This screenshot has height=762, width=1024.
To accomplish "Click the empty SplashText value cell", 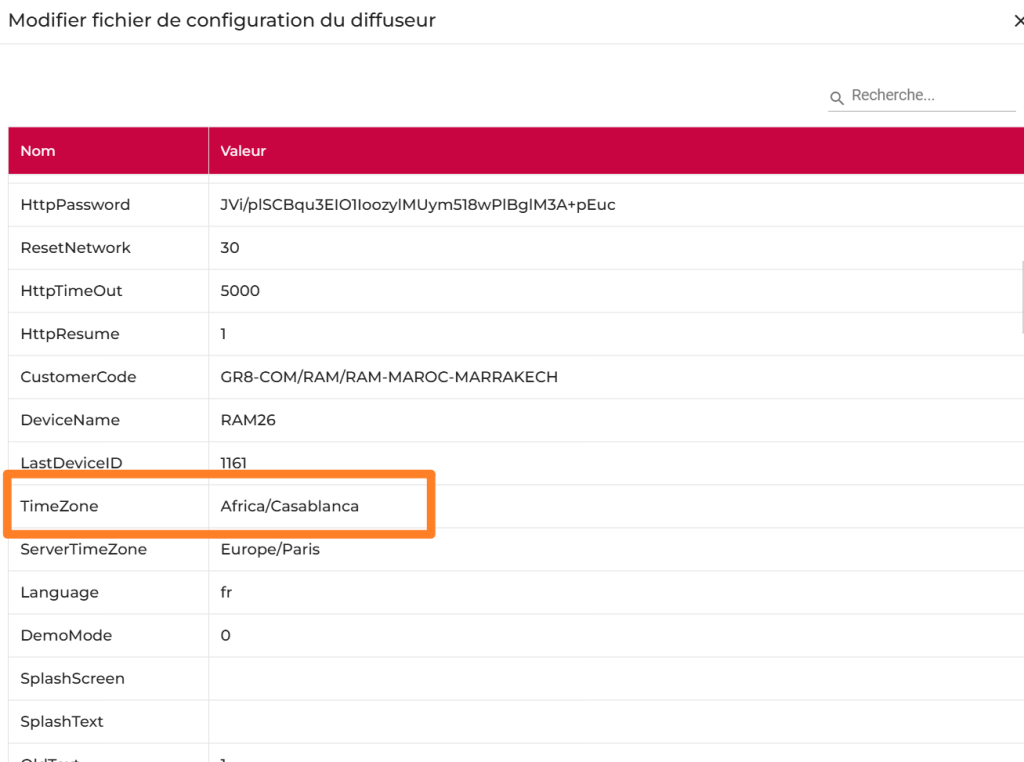I will (600, 721).
